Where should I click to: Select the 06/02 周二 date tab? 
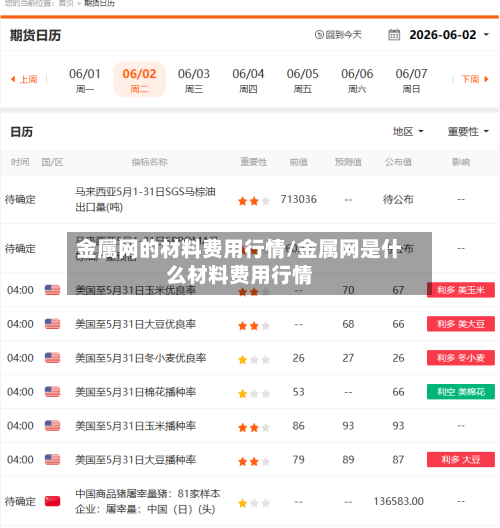pos(139,79)
